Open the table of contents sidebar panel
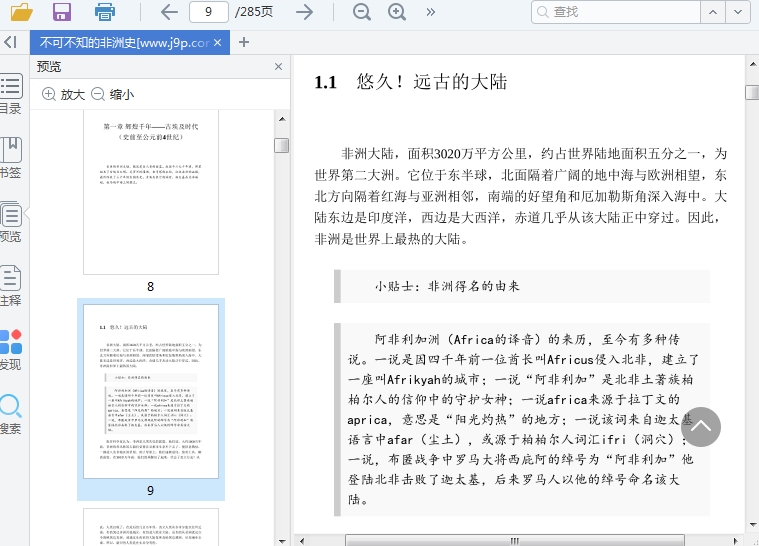Screen dimensions: 759x546 tap(10, 94)
